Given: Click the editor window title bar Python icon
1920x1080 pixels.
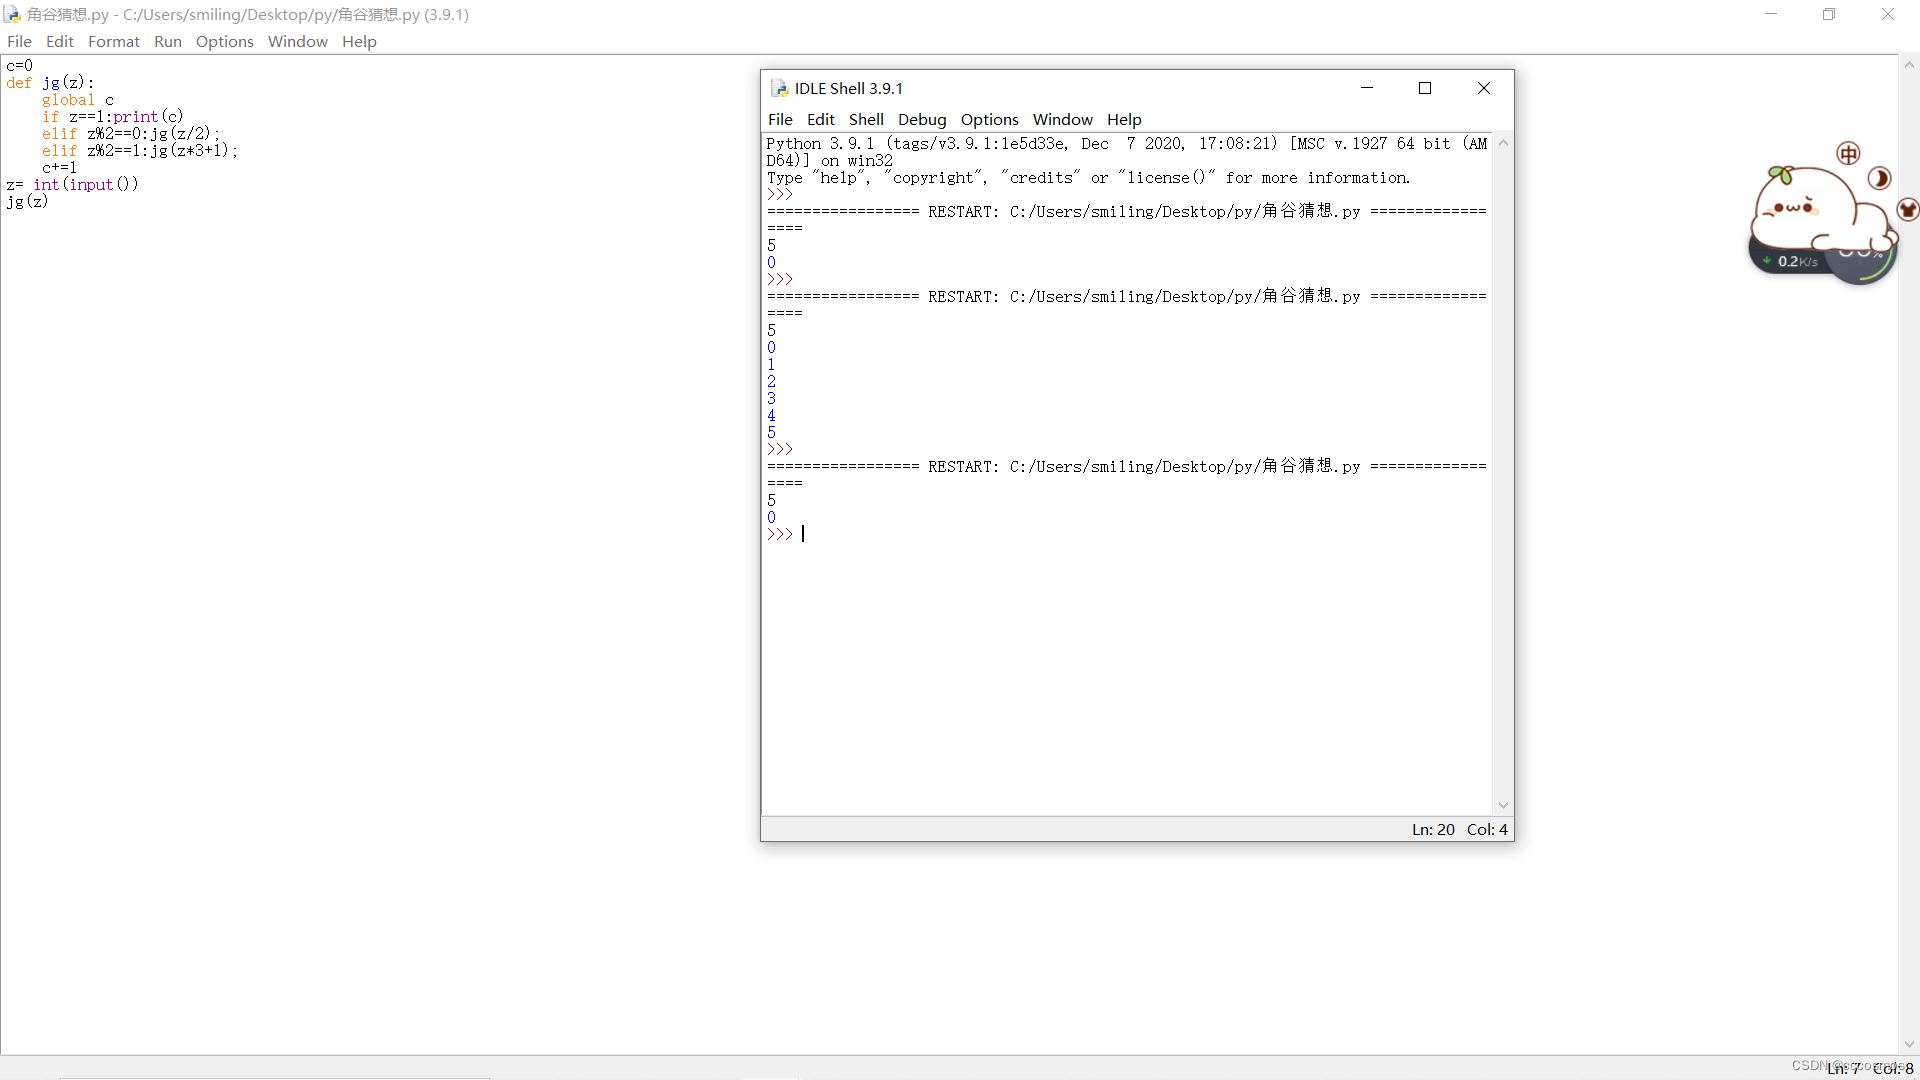Looking at the screenshot, I should pos(12,14).
